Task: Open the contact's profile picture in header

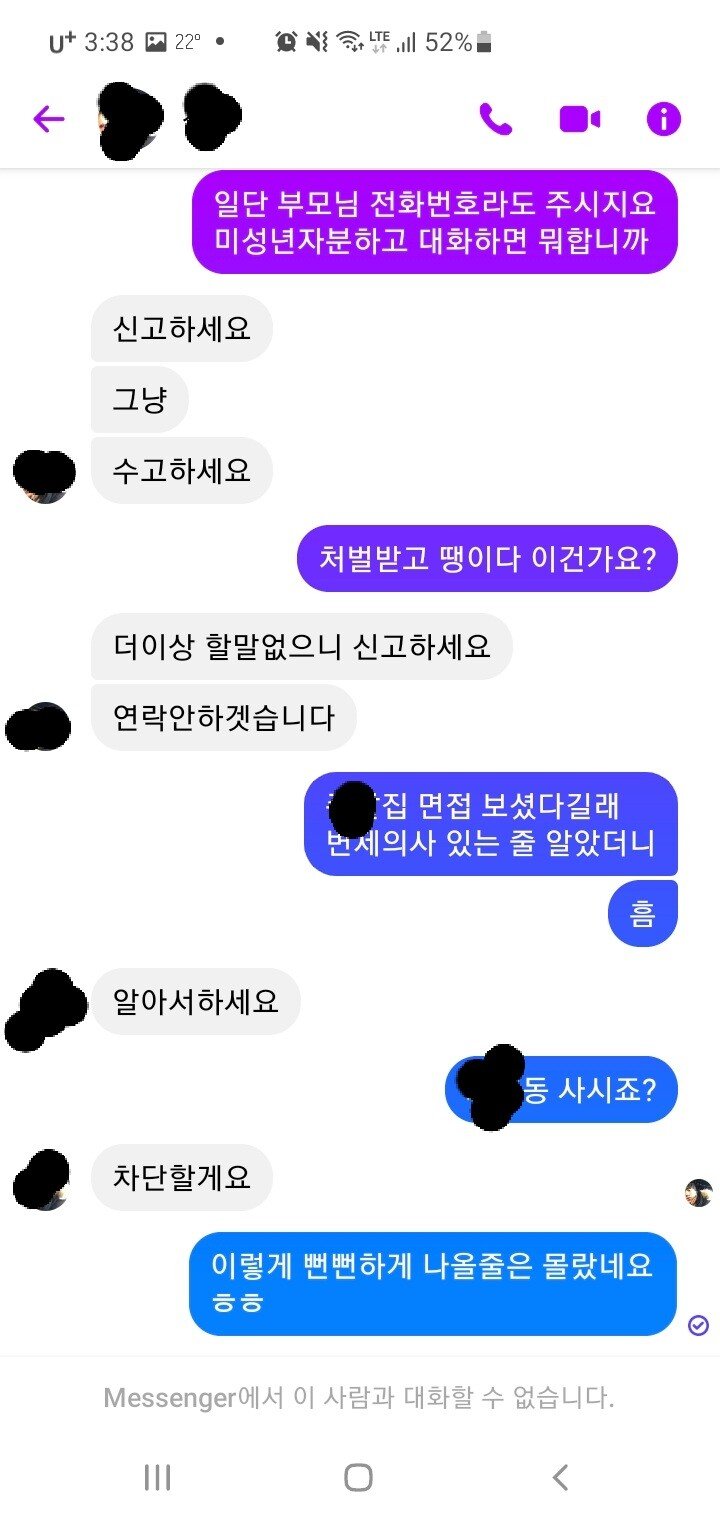Action: (130, 120)
